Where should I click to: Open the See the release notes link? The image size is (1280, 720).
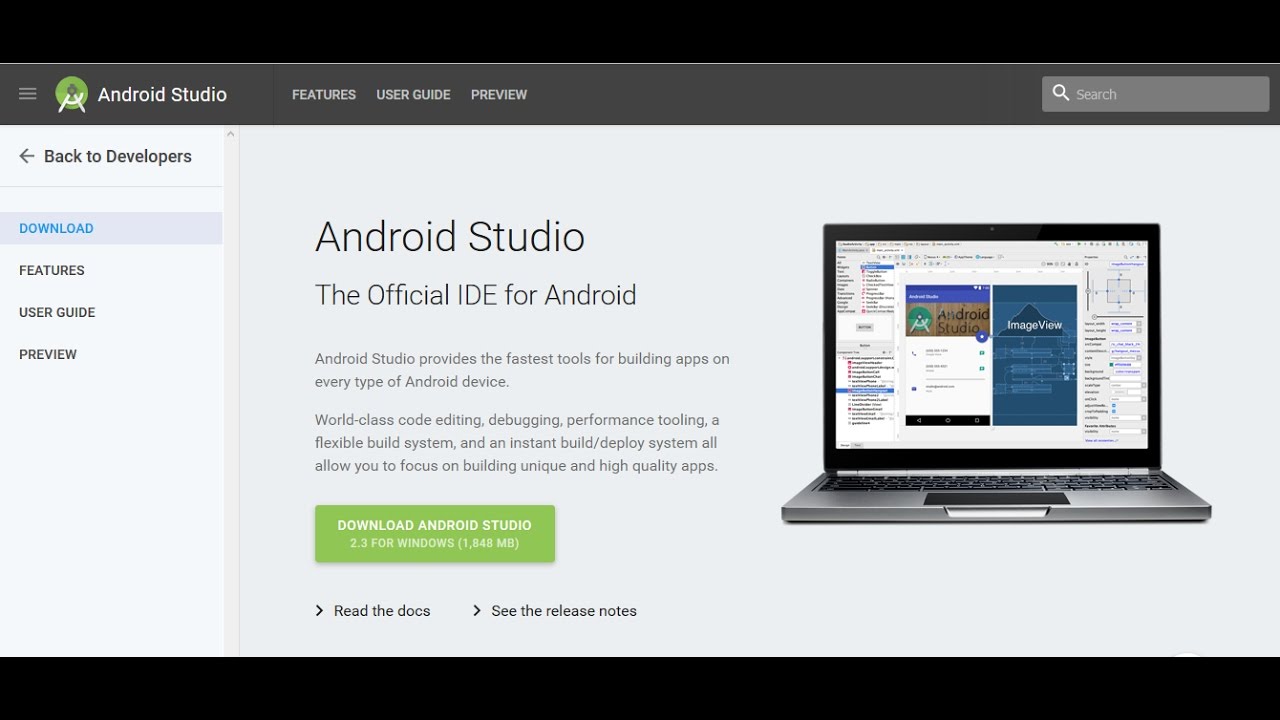click(564, 610)
